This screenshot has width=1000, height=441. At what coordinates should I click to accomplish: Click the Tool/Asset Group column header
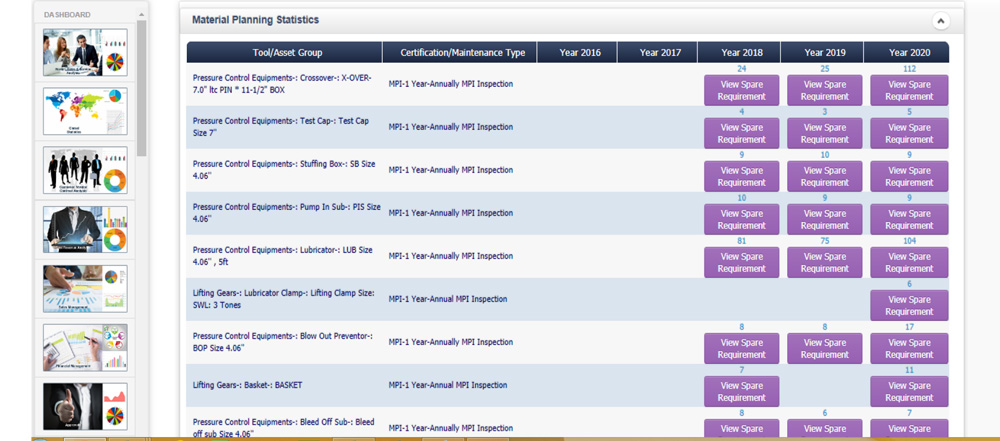(284, 53)
